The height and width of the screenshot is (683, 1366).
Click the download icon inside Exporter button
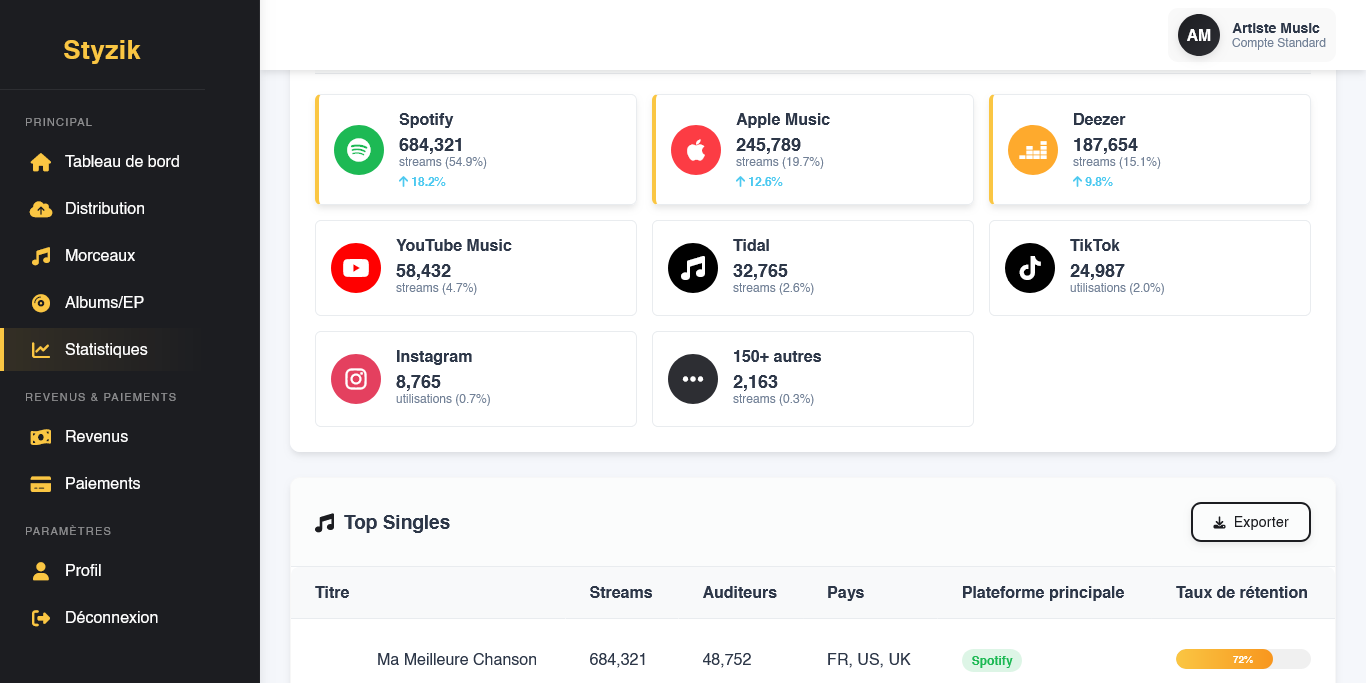(x=1219, y=523)
